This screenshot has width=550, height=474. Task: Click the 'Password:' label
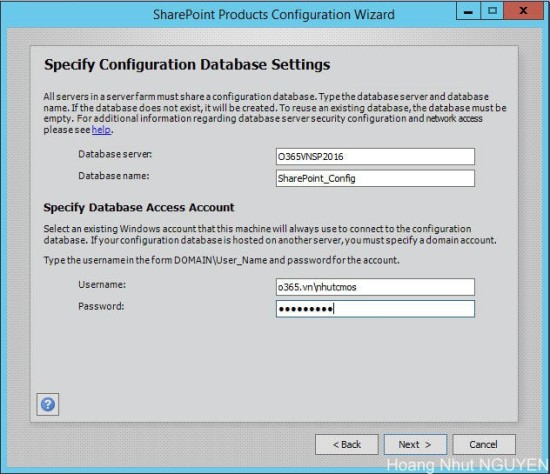pyautogui.click(x=101, y=306)
